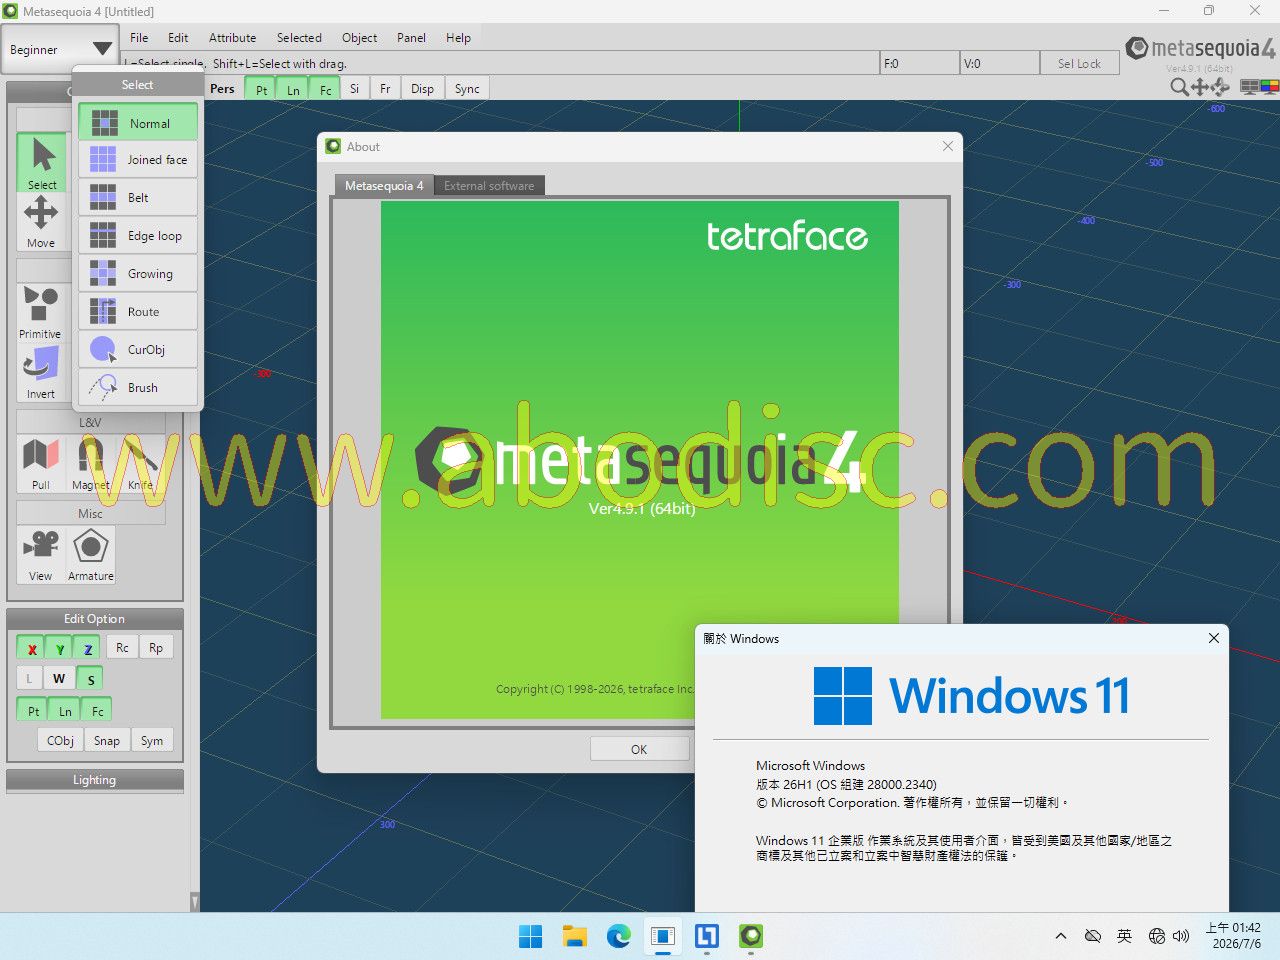Open the Object menu
This screenshot has width=1280, height=960.
click(x=359, y=38)
